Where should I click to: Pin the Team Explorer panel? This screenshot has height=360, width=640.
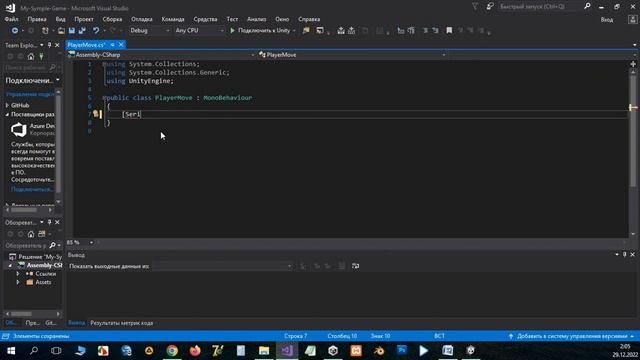[49, 45]
